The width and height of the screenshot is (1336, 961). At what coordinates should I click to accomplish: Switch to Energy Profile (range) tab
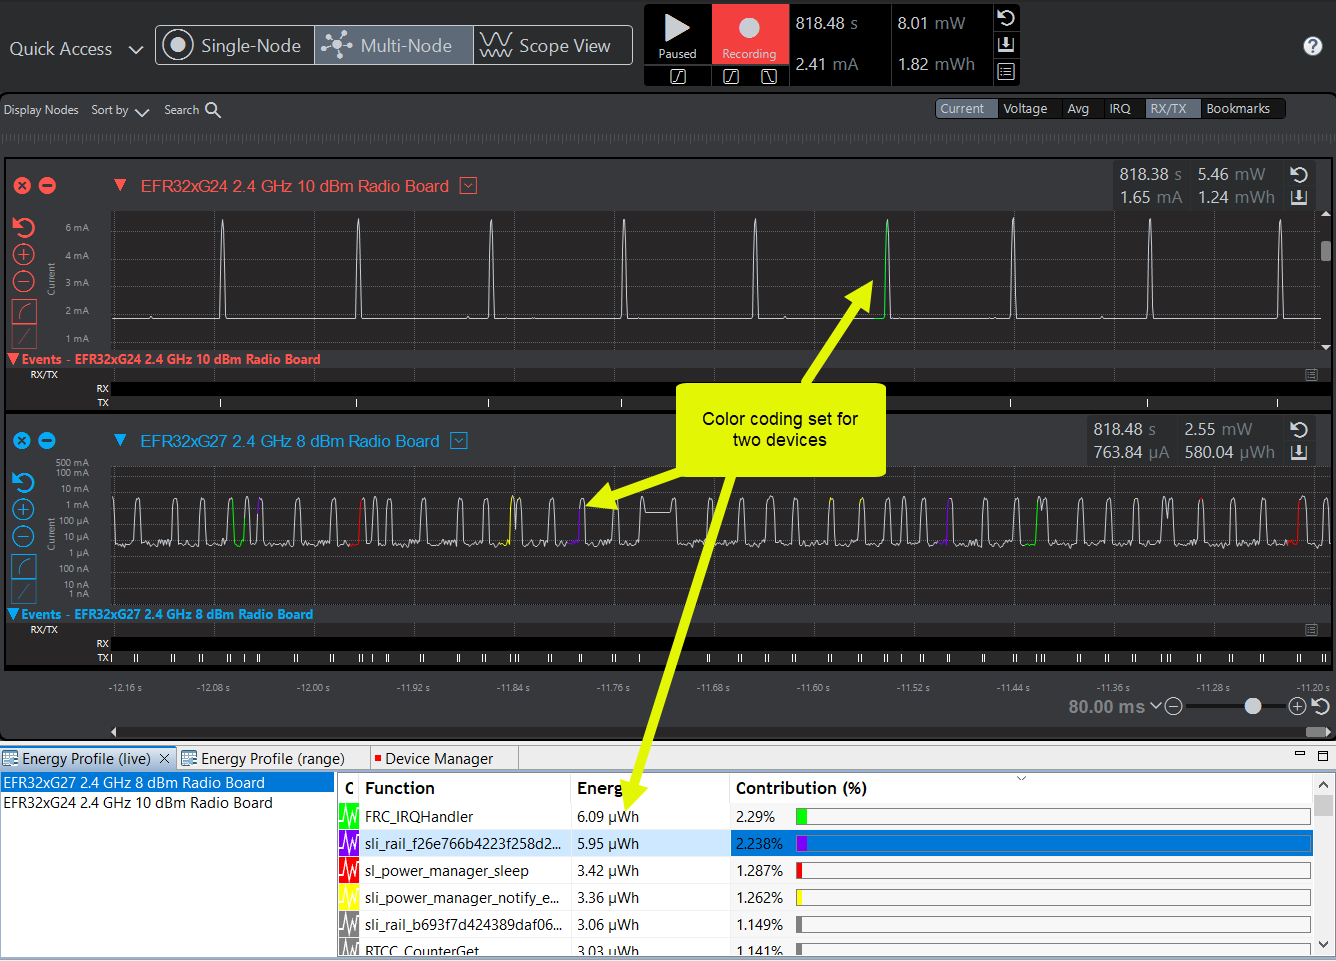272,759
